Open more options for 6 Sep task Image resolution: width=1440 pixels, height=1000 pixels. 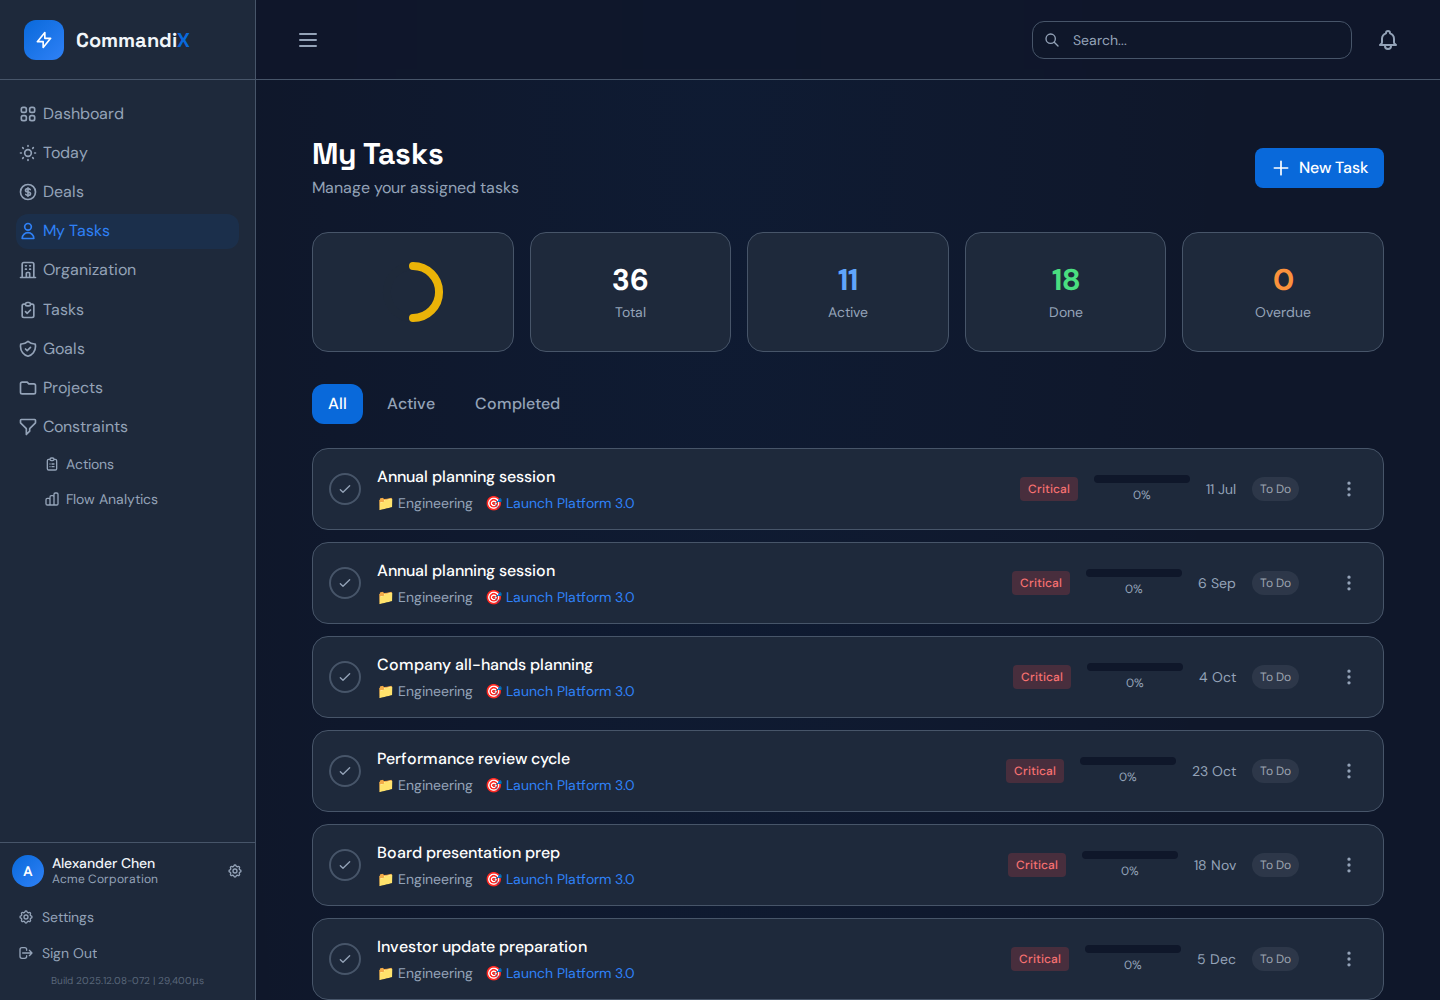[1349, 583]
